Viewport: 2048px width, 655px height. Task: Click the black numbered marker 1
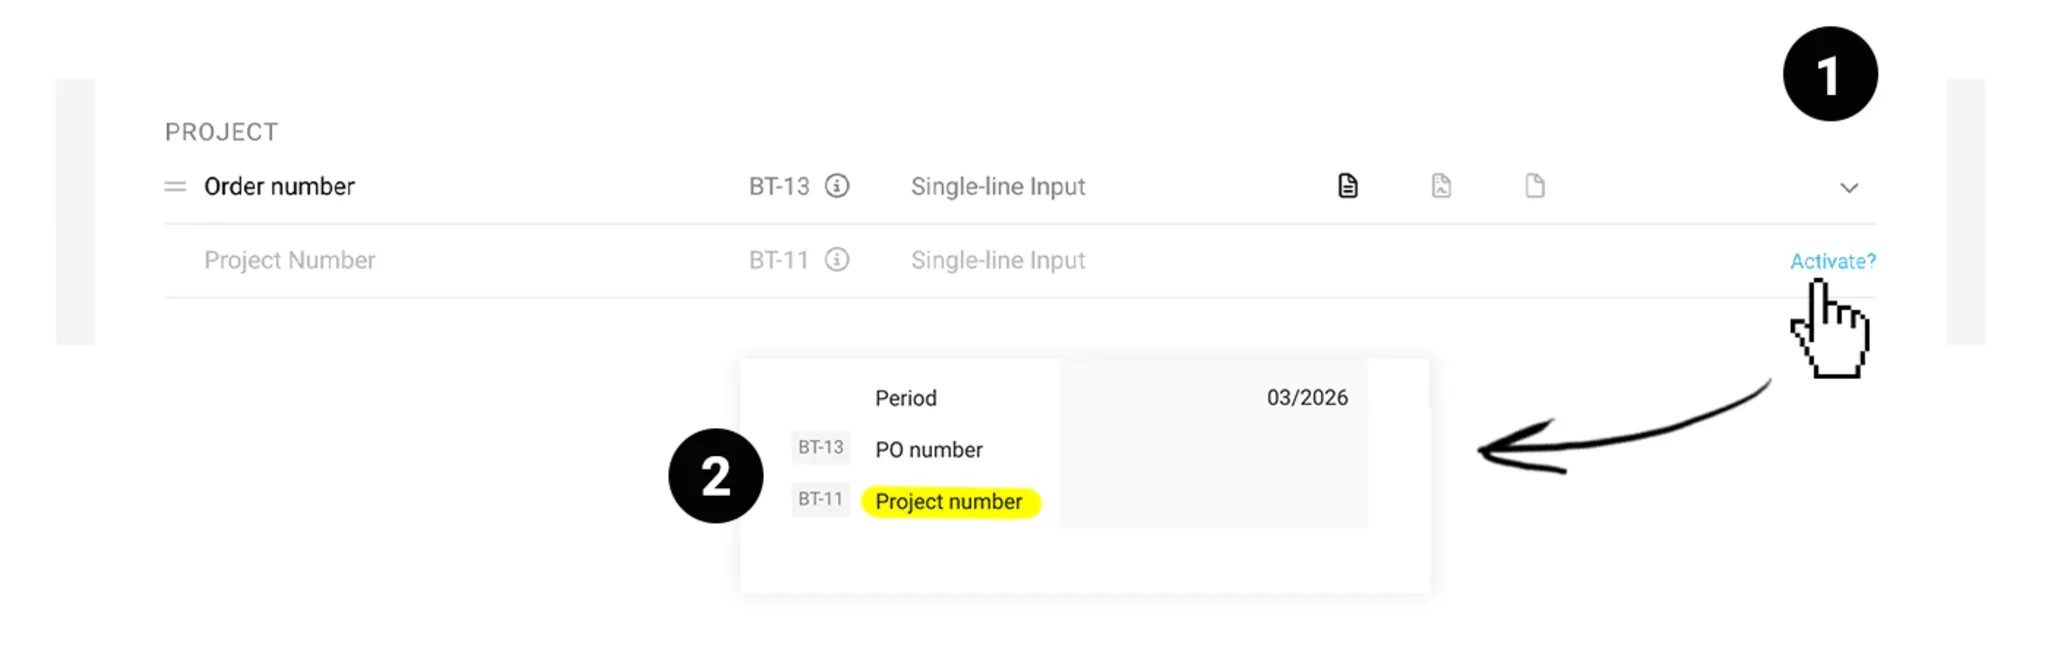[1829, 73]
